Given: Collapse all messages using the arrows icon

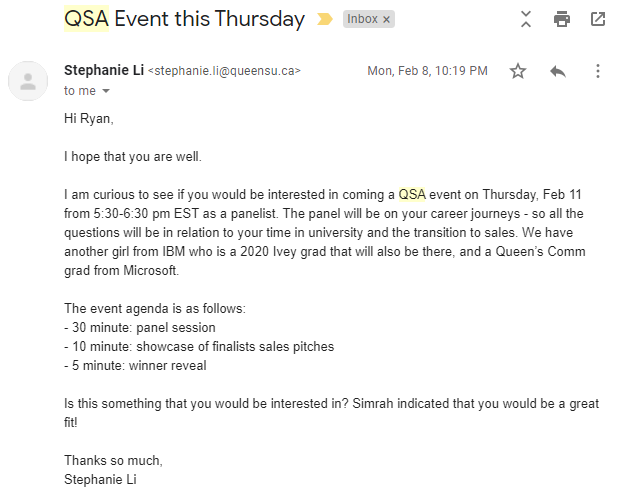Looking at the screenshot, I should pyautogui.click(x=525, y=19).
